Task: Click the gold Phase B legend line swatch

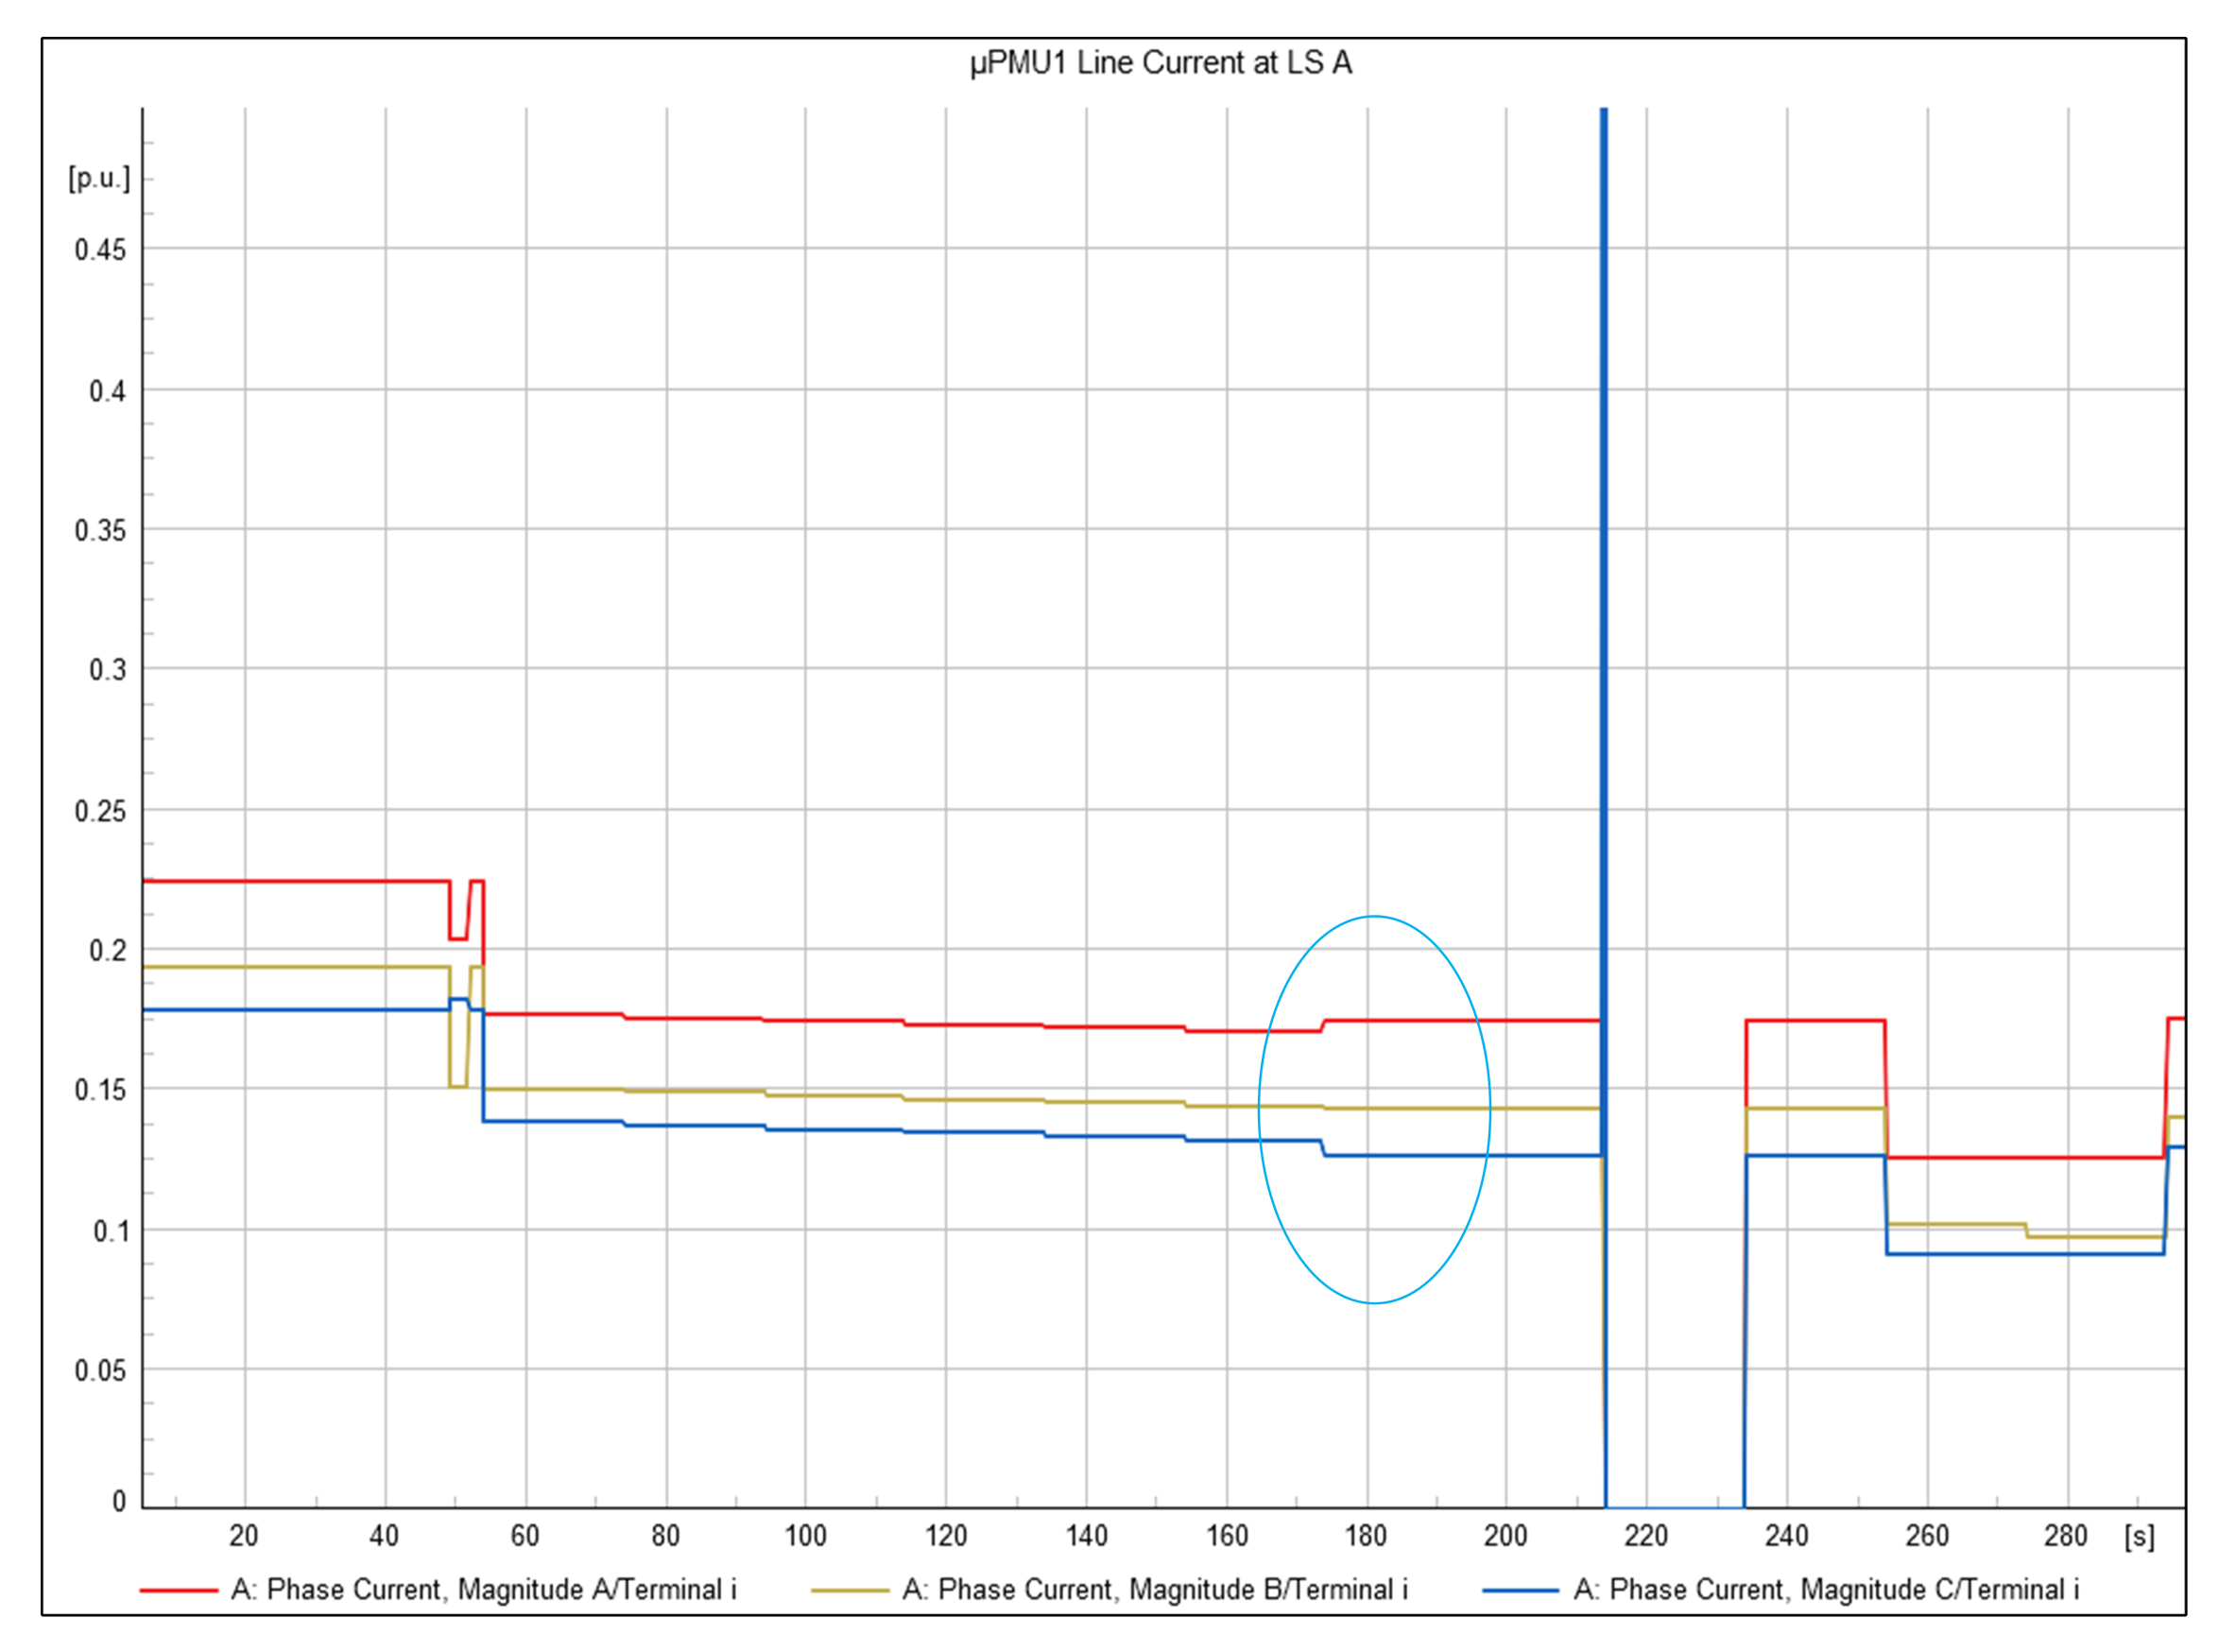Action: coord(849,1590)
